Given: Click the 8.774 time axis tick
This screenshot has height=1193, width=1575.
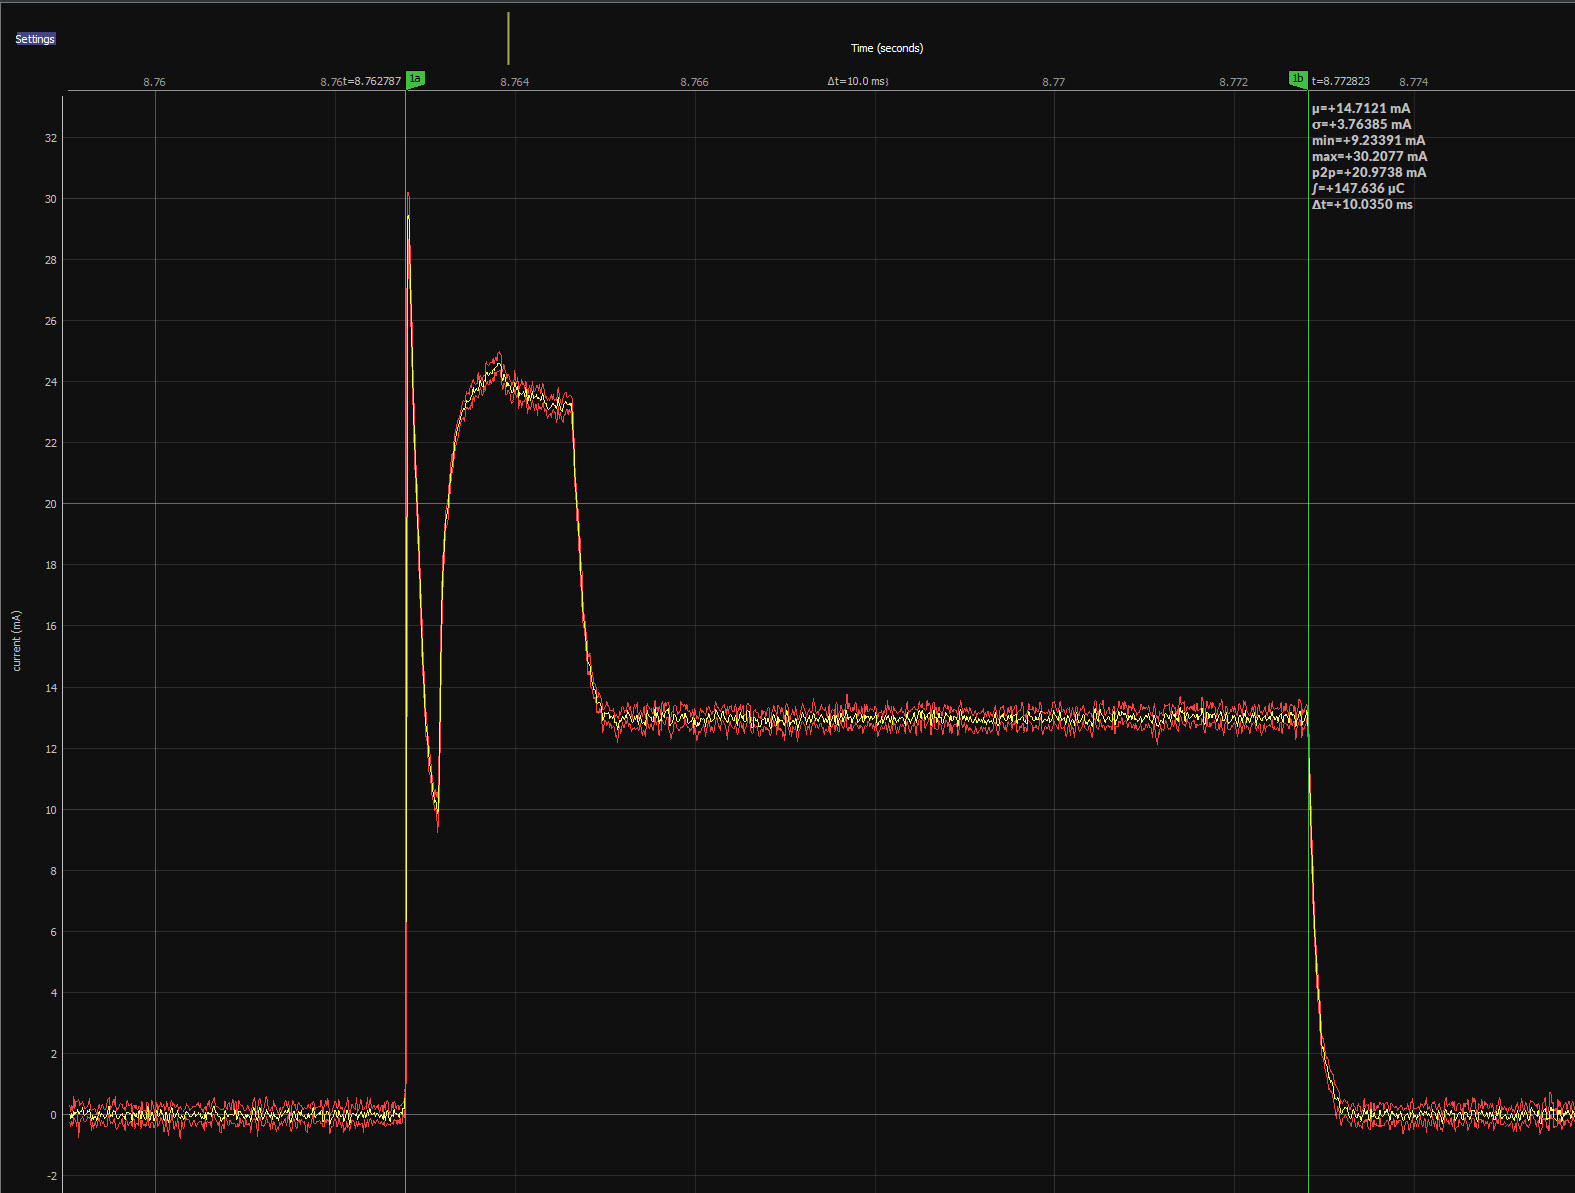Looking at the screenshot, I should pyautogui.click(x=1414, y=82).
